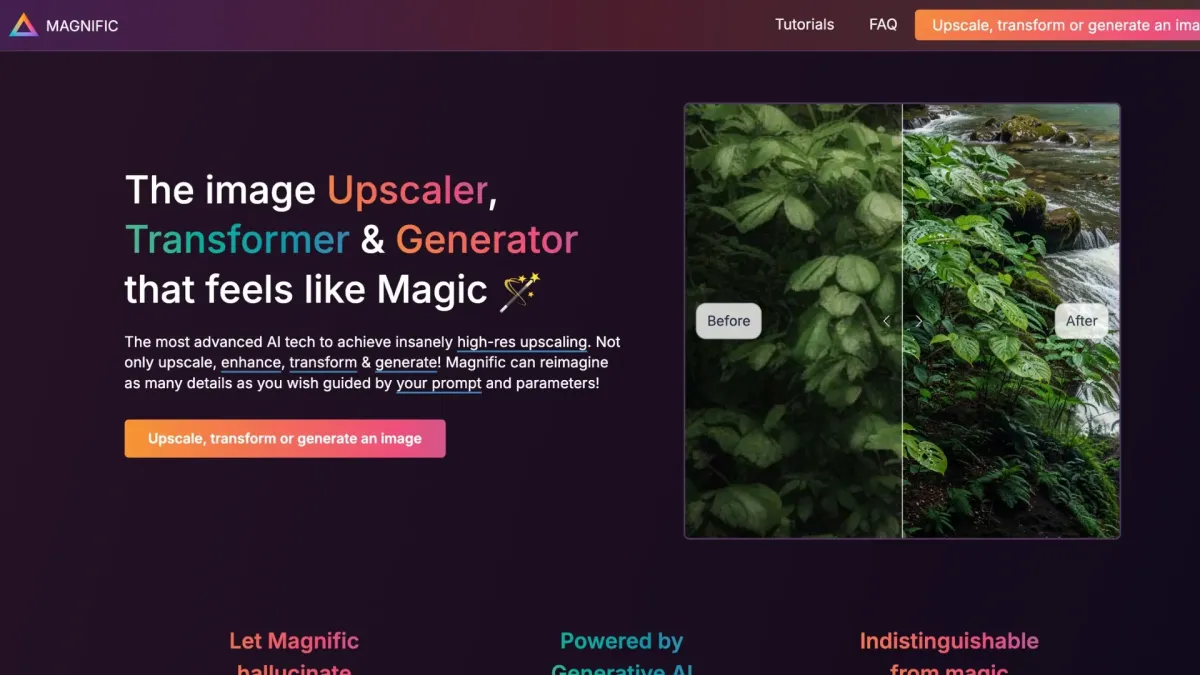Click the main Upscale, transform or generate an image button

click(285, 438)
